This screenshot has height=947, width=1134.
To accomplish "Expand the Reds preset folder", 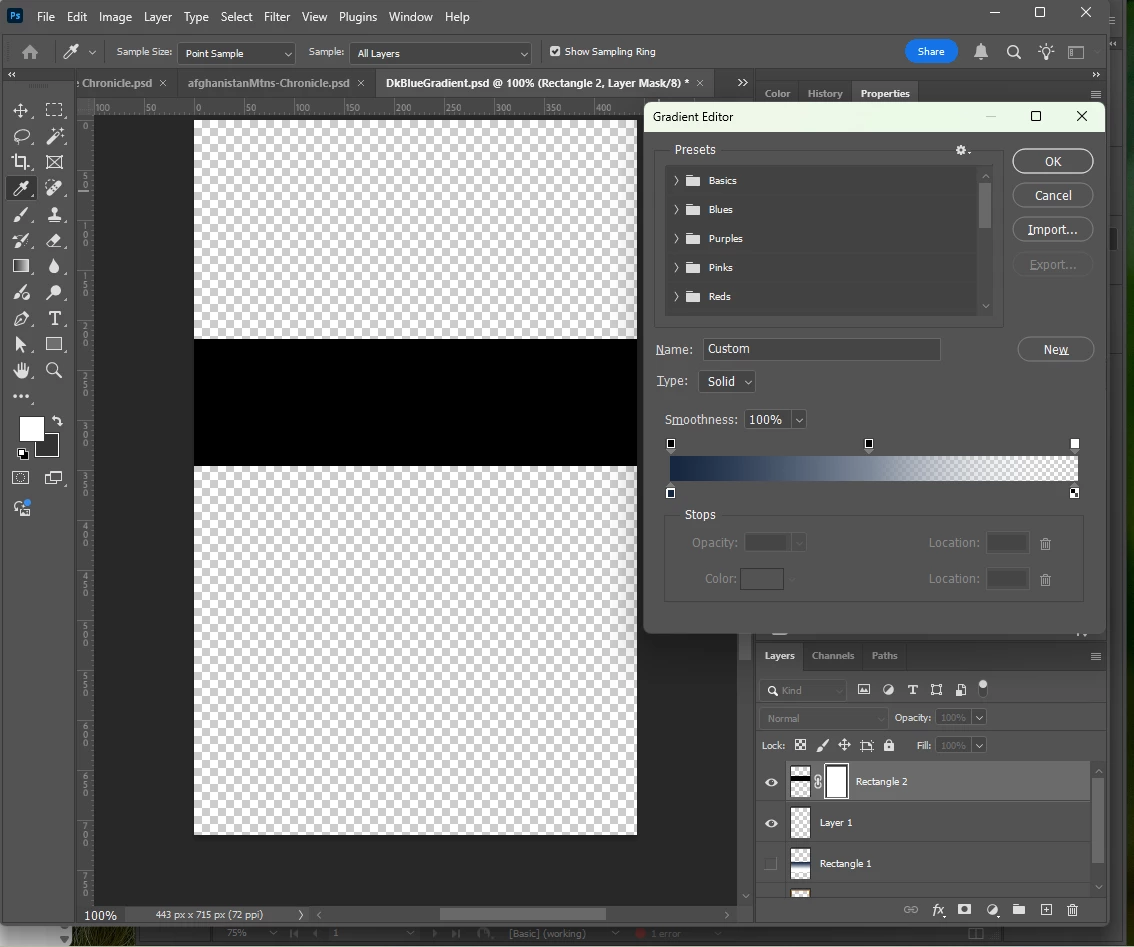I will coord(676,296).
